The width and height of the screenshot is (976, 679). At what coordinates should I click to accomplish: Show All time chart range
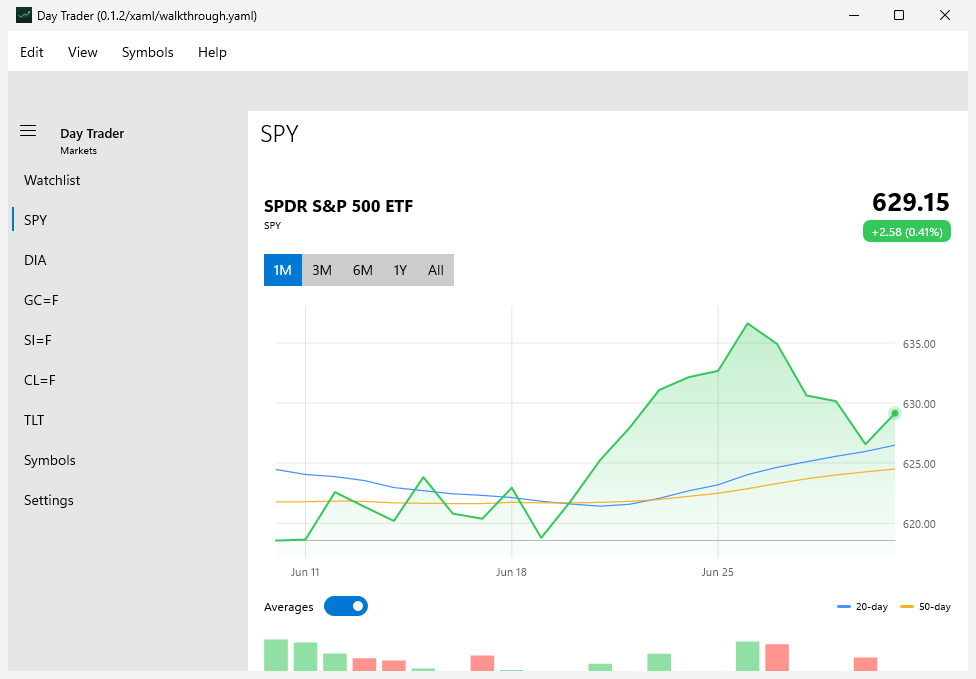pyautogui.click(x=436, y=270)
